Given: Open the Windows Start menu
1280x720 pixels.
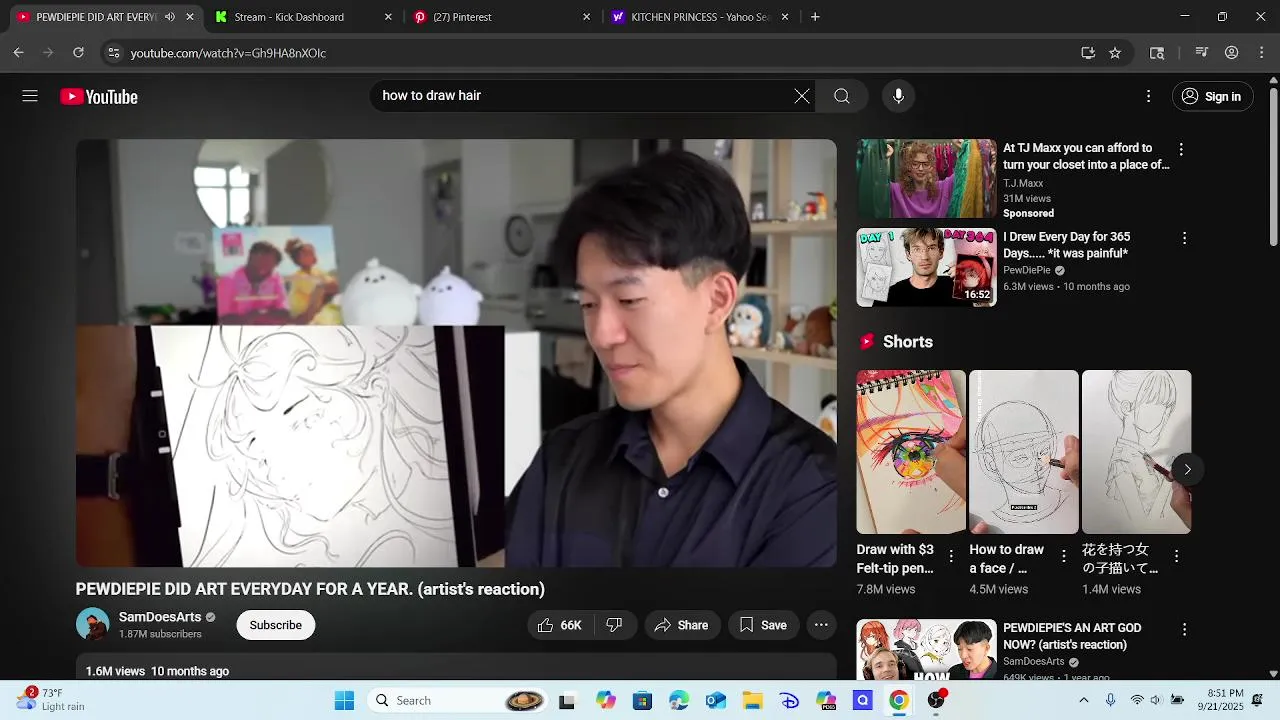Looking at the screenshot, I should click(344, 700).
